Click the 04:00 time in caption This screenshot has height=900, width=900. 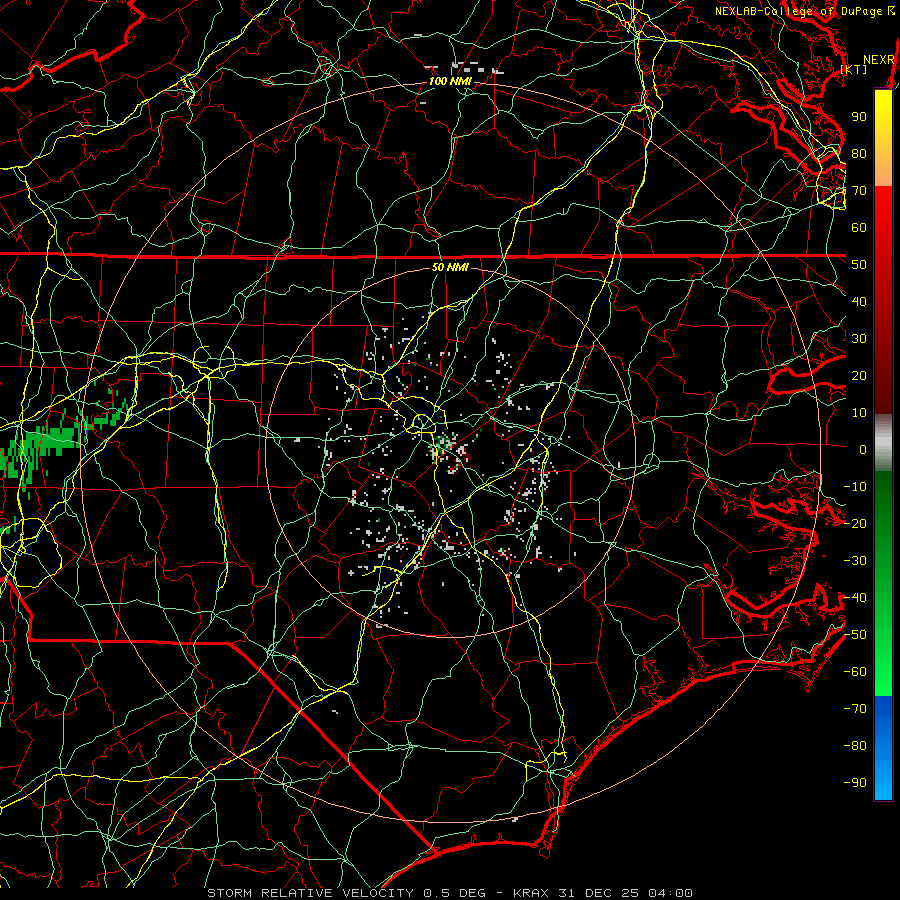[x=670, y=893]
